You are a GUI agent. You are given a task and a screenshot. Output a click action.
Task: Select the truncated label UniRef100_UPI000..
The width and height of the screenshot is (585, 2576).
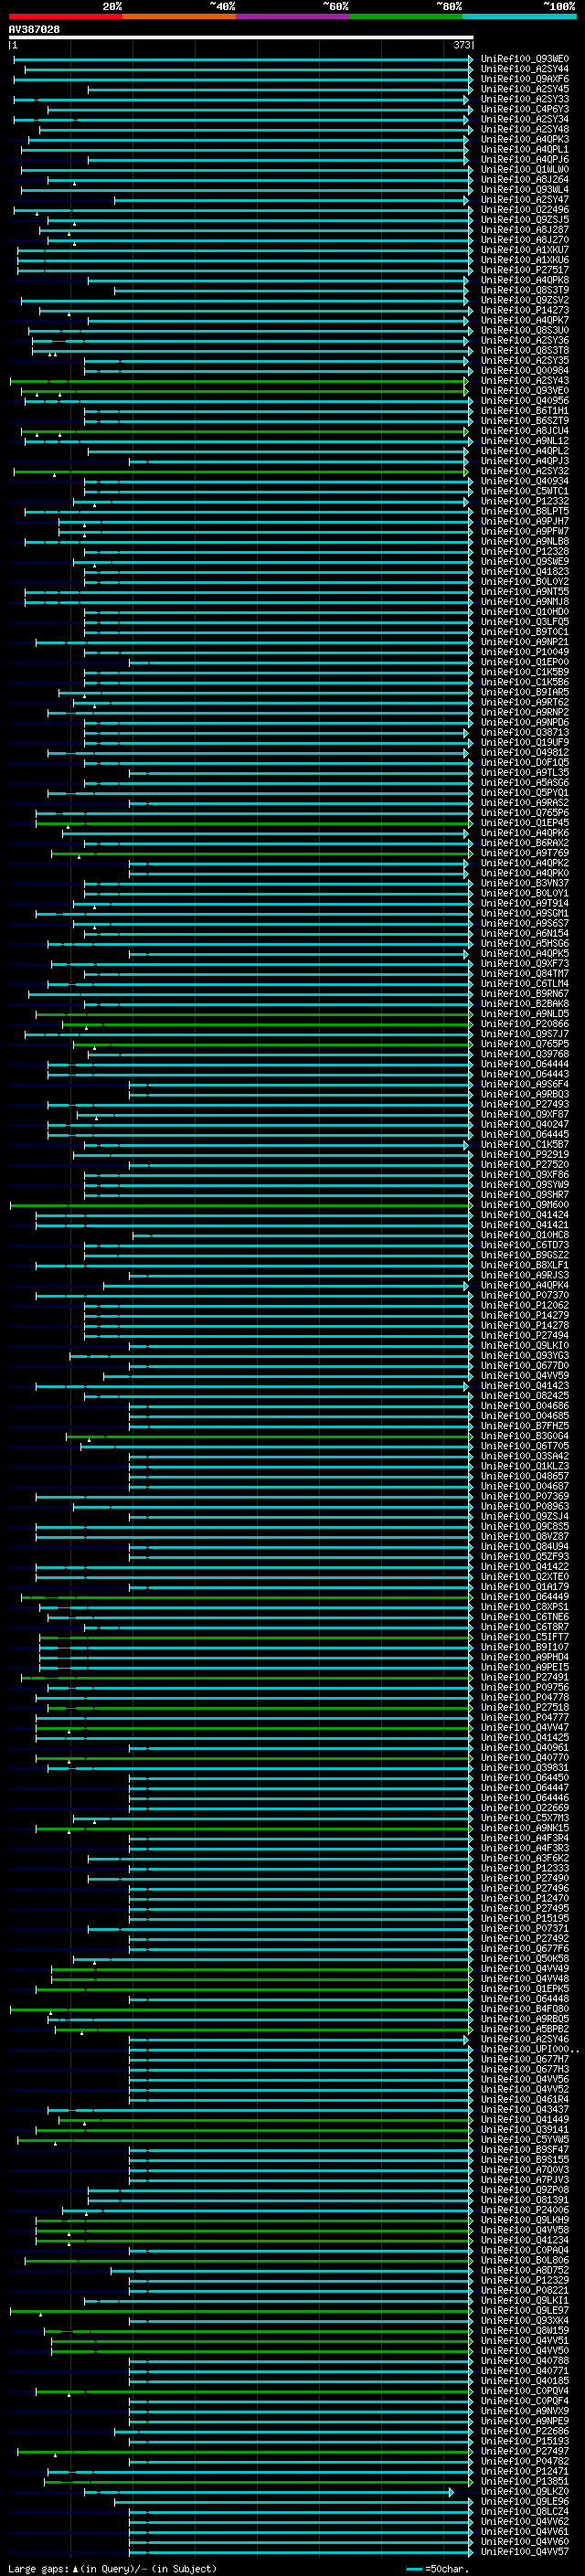(529, 2050)
